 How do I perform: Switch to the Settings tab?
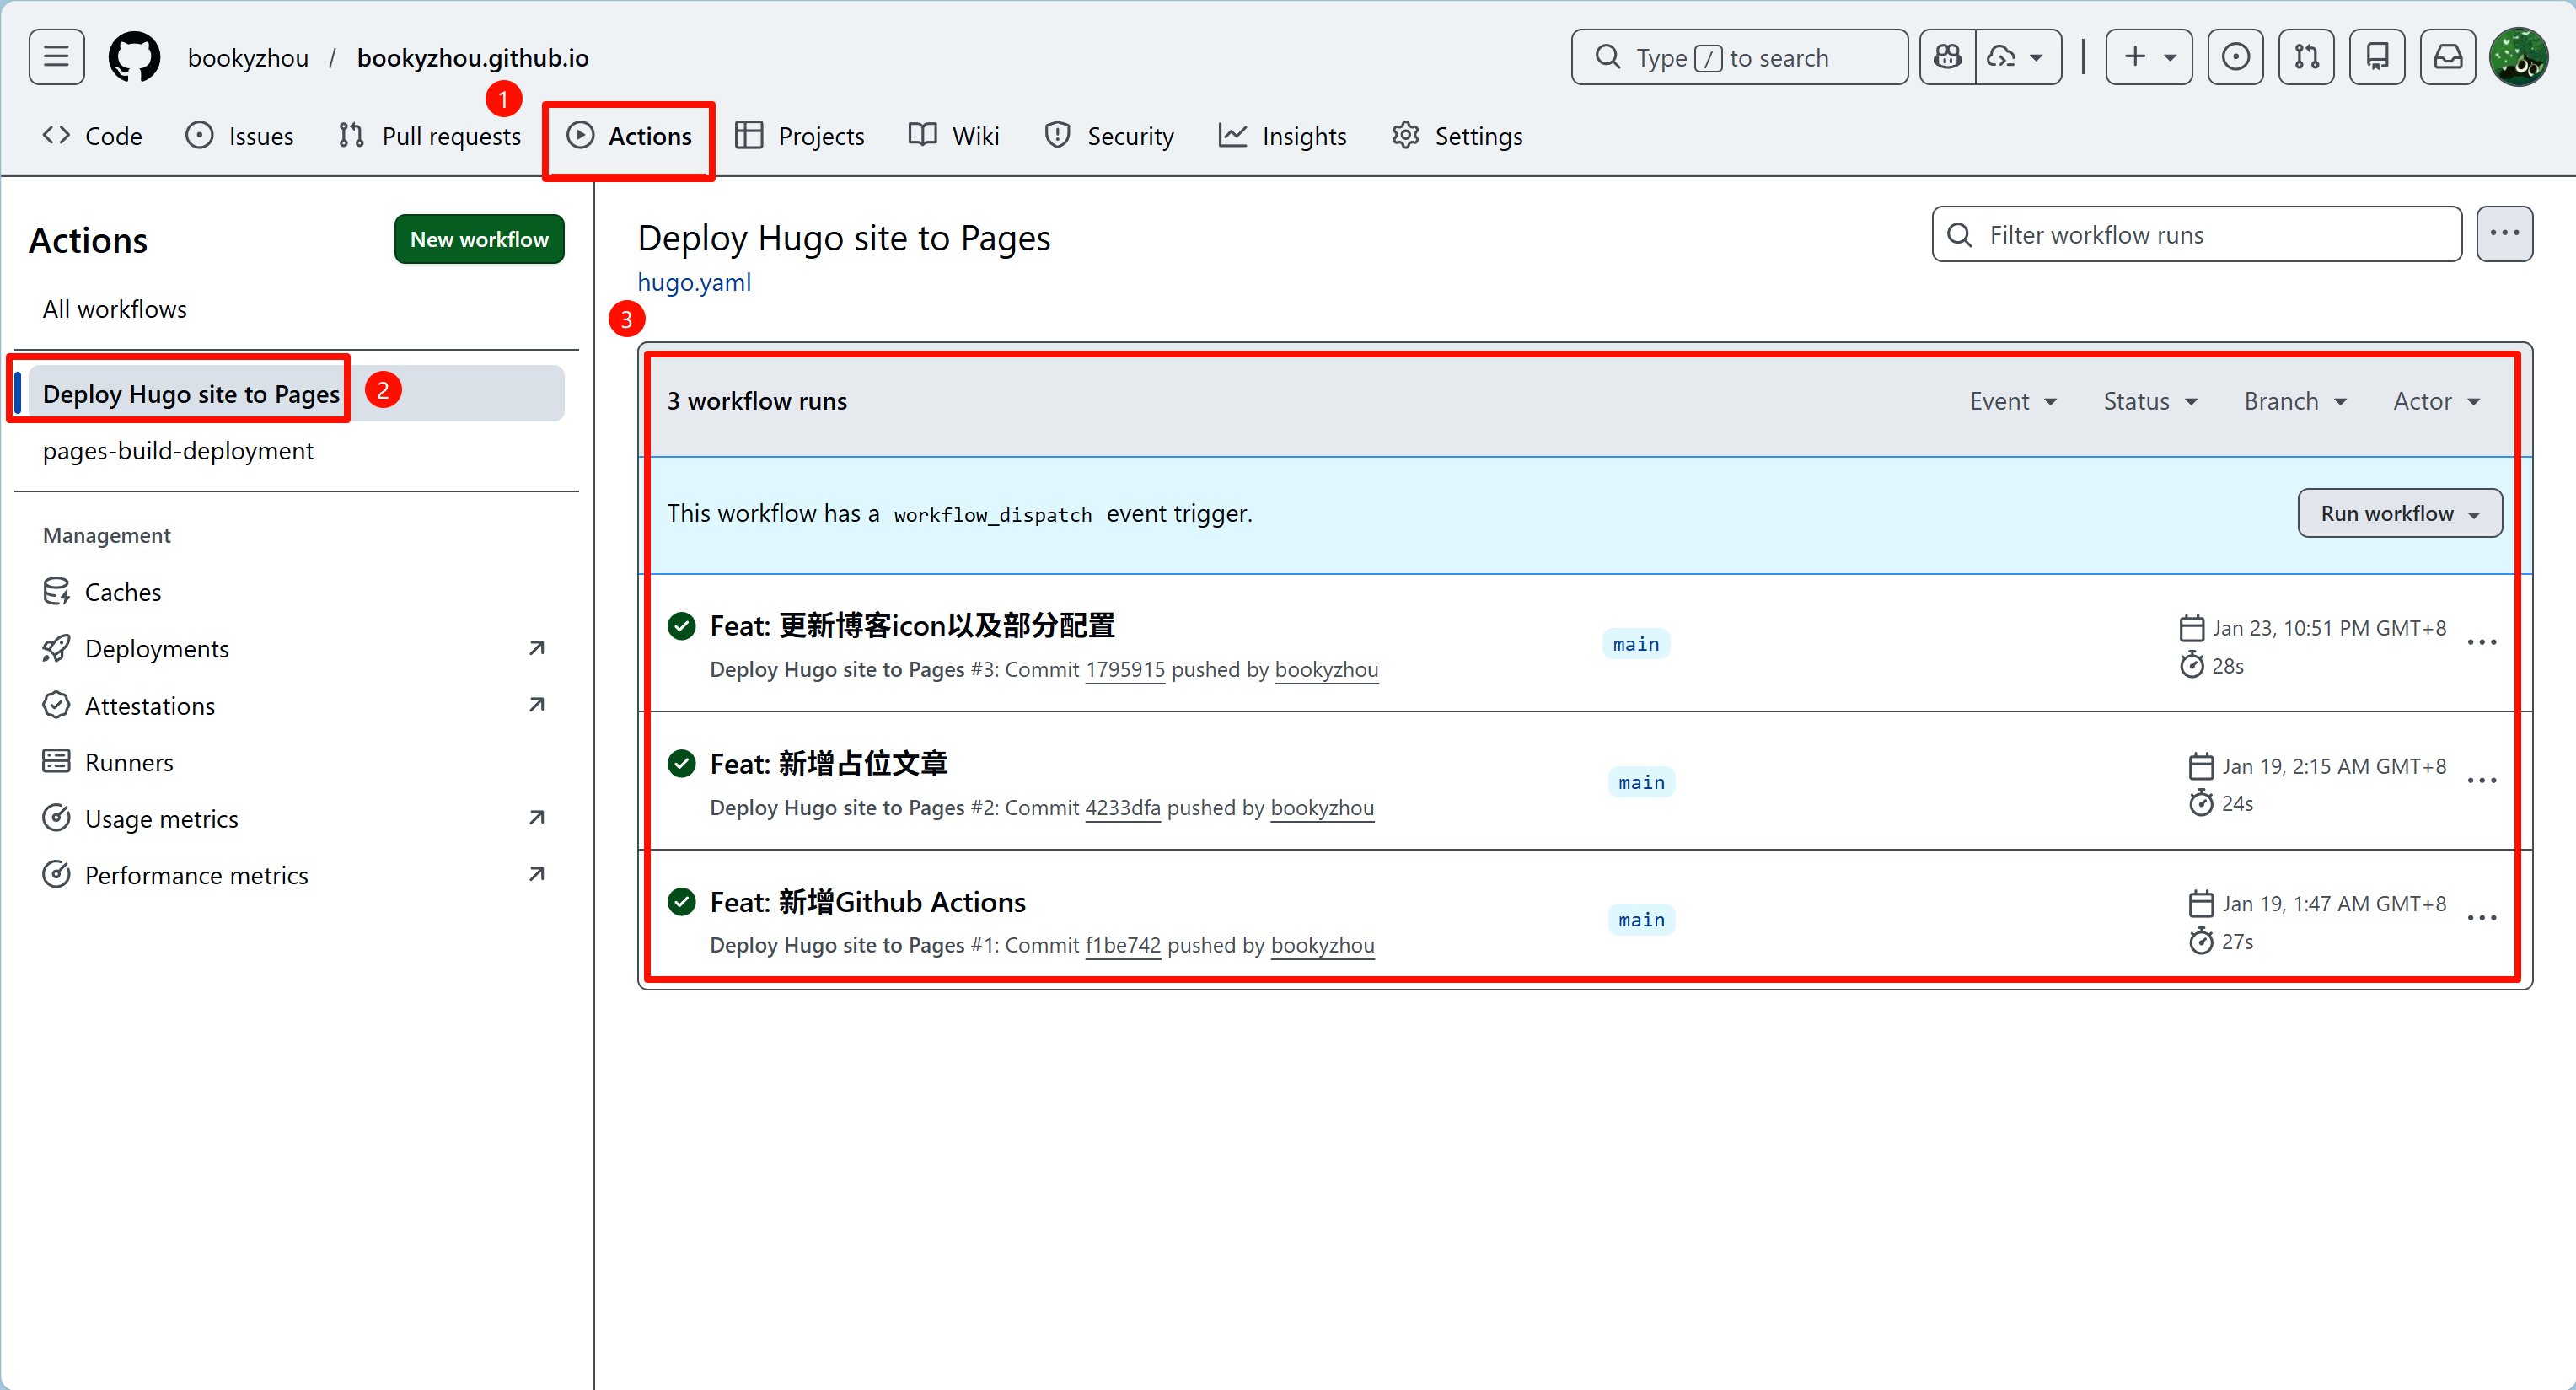[x=1457, y=136]
